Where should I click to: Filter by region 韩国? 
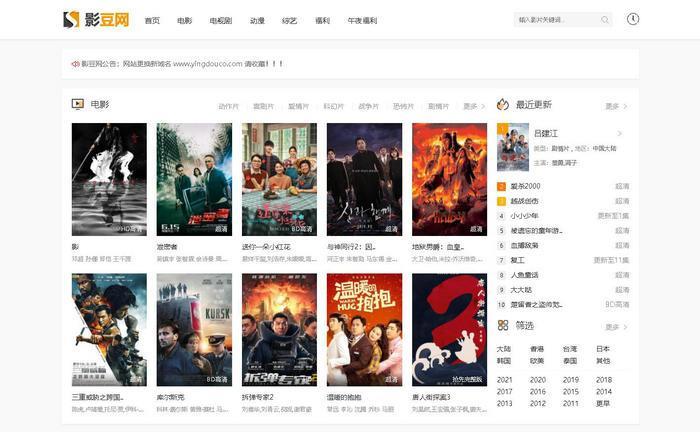click(x=504, y=361)
